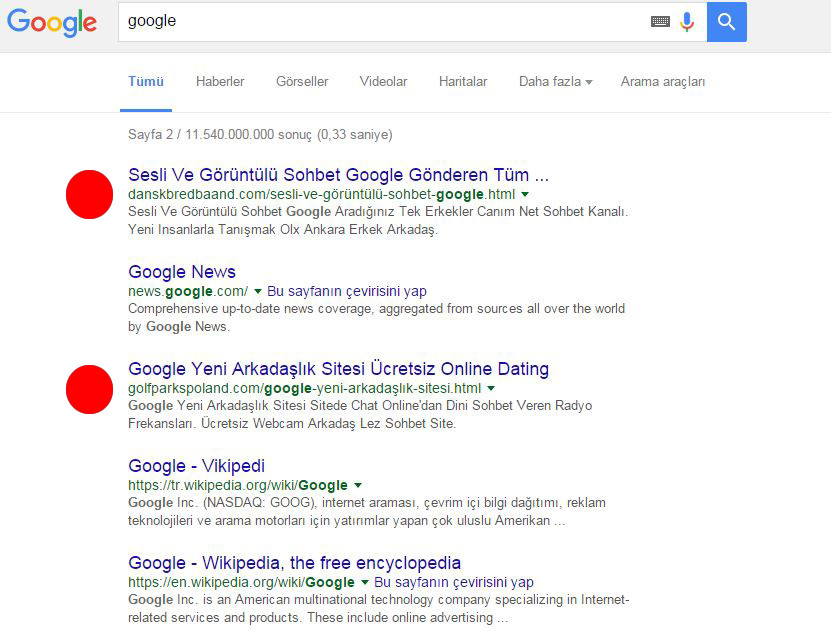831x641 pixels.
Task: Click in the search box containing google
Action: [380, 21]
